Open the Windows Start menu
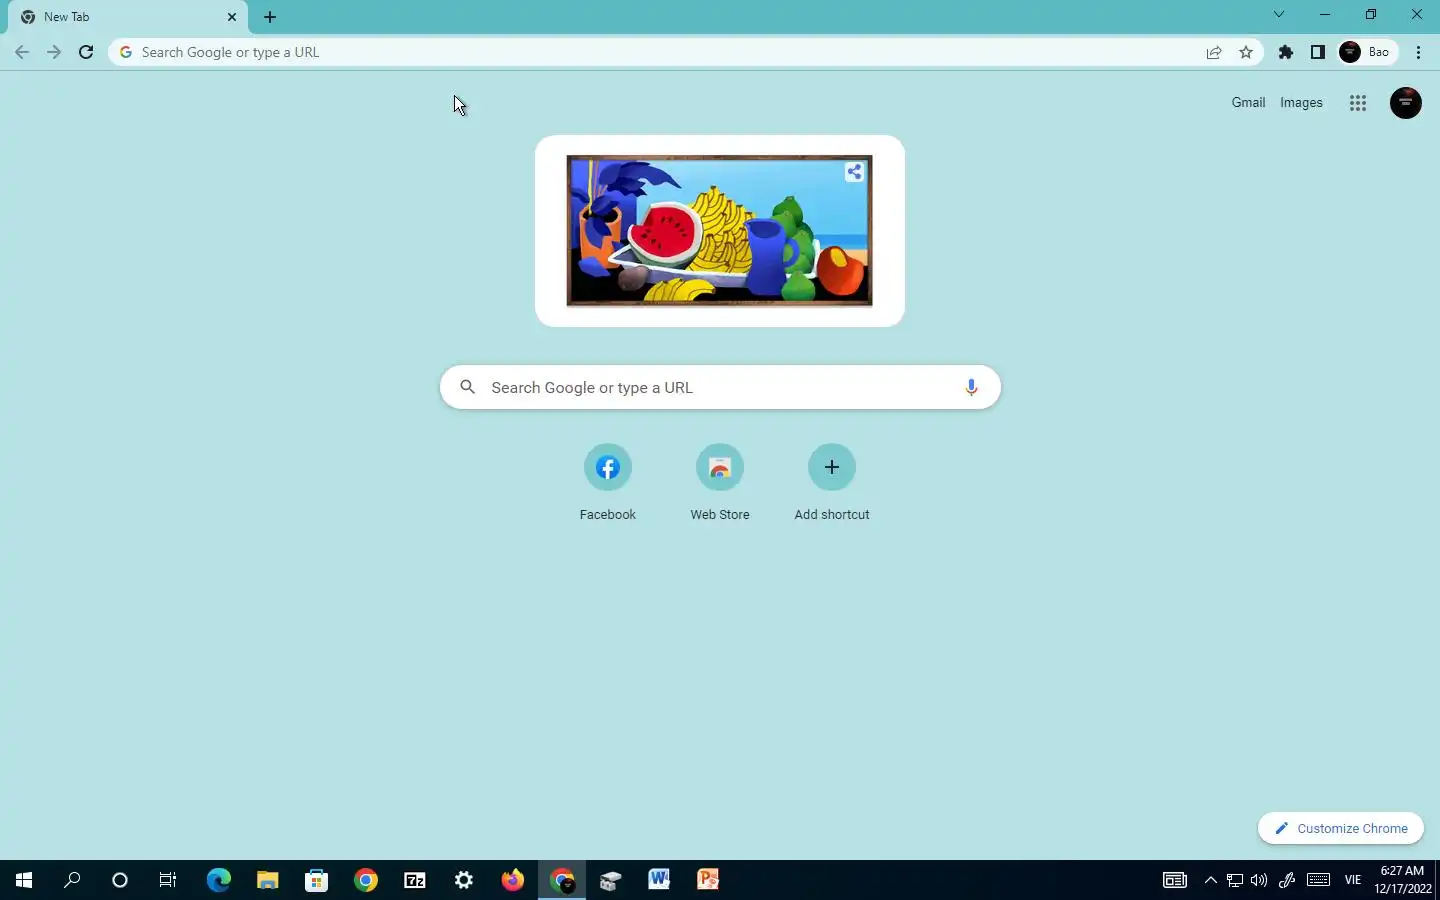This screenshot has width=1440, height=900. 24,880
